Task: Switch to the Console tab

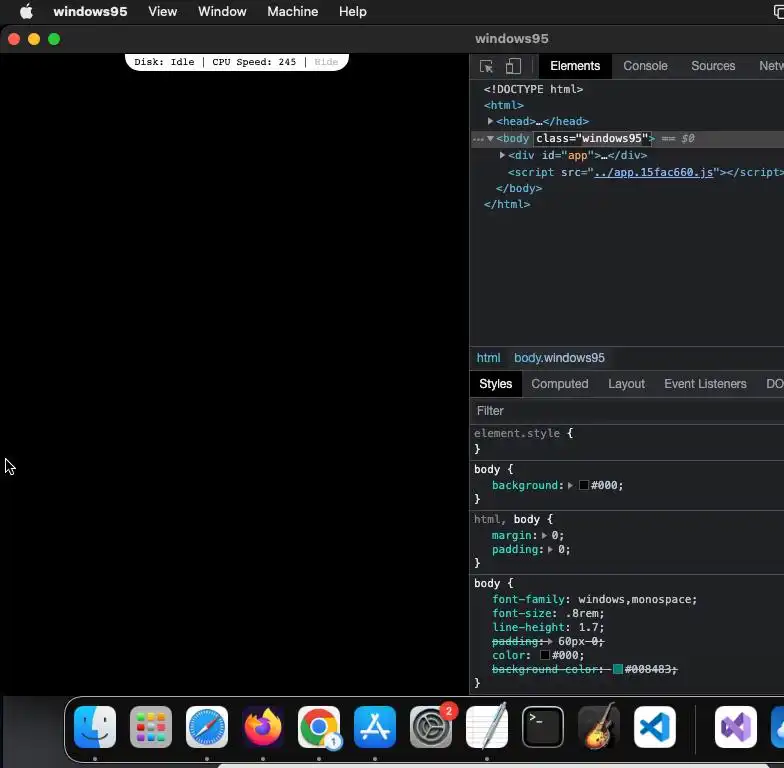Action: click(645, 66)
